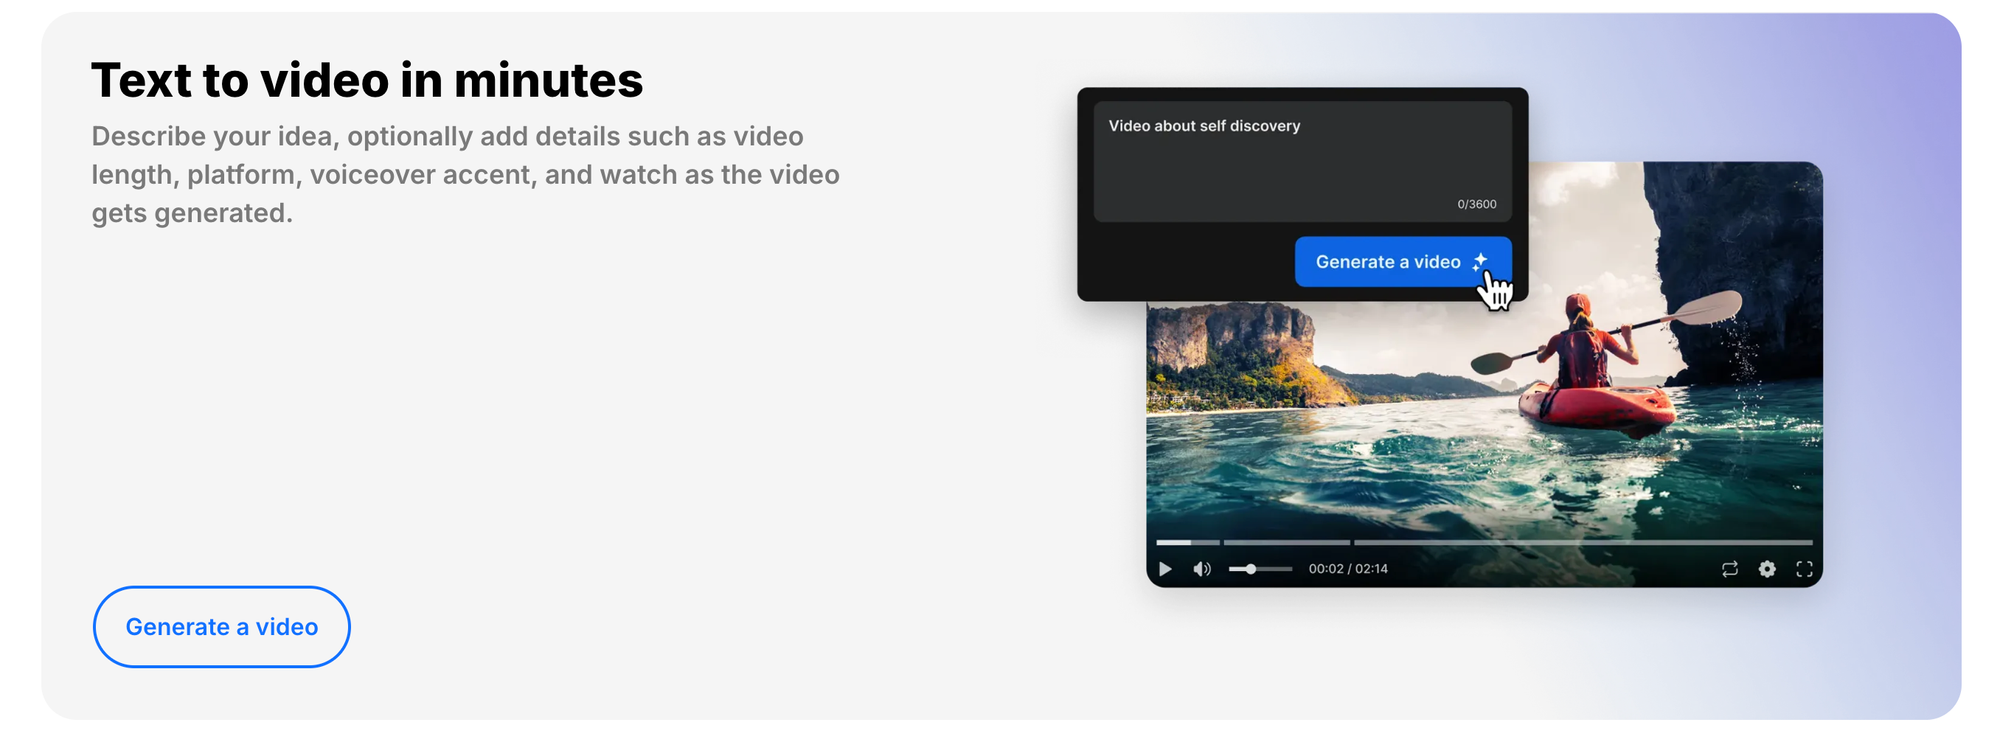
Task: Click the 0/3600 character counter
Action: (x=1477, y=204)
